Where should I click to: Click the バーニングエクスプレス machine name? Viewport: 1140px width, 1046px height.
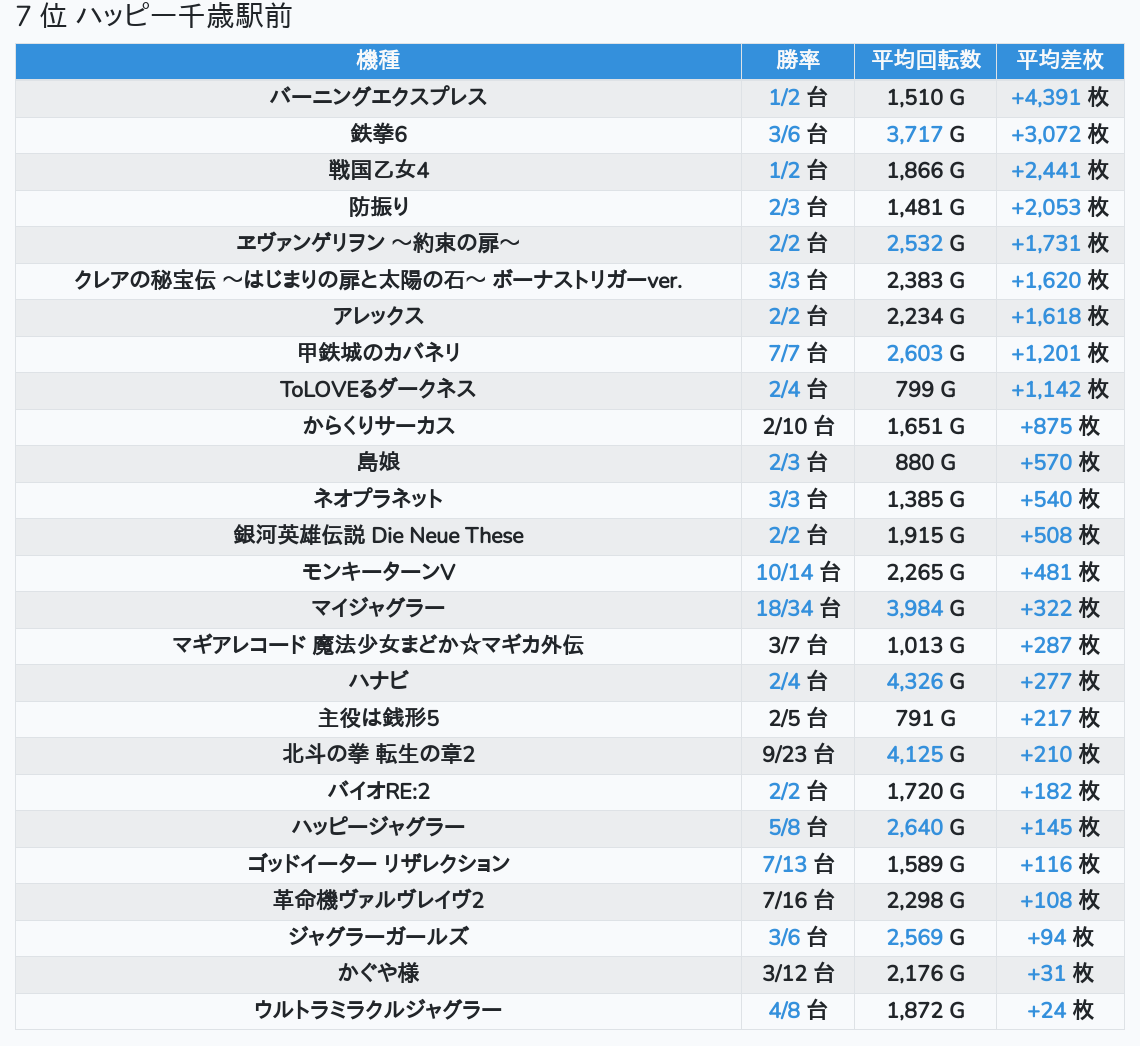coord(378,97)
